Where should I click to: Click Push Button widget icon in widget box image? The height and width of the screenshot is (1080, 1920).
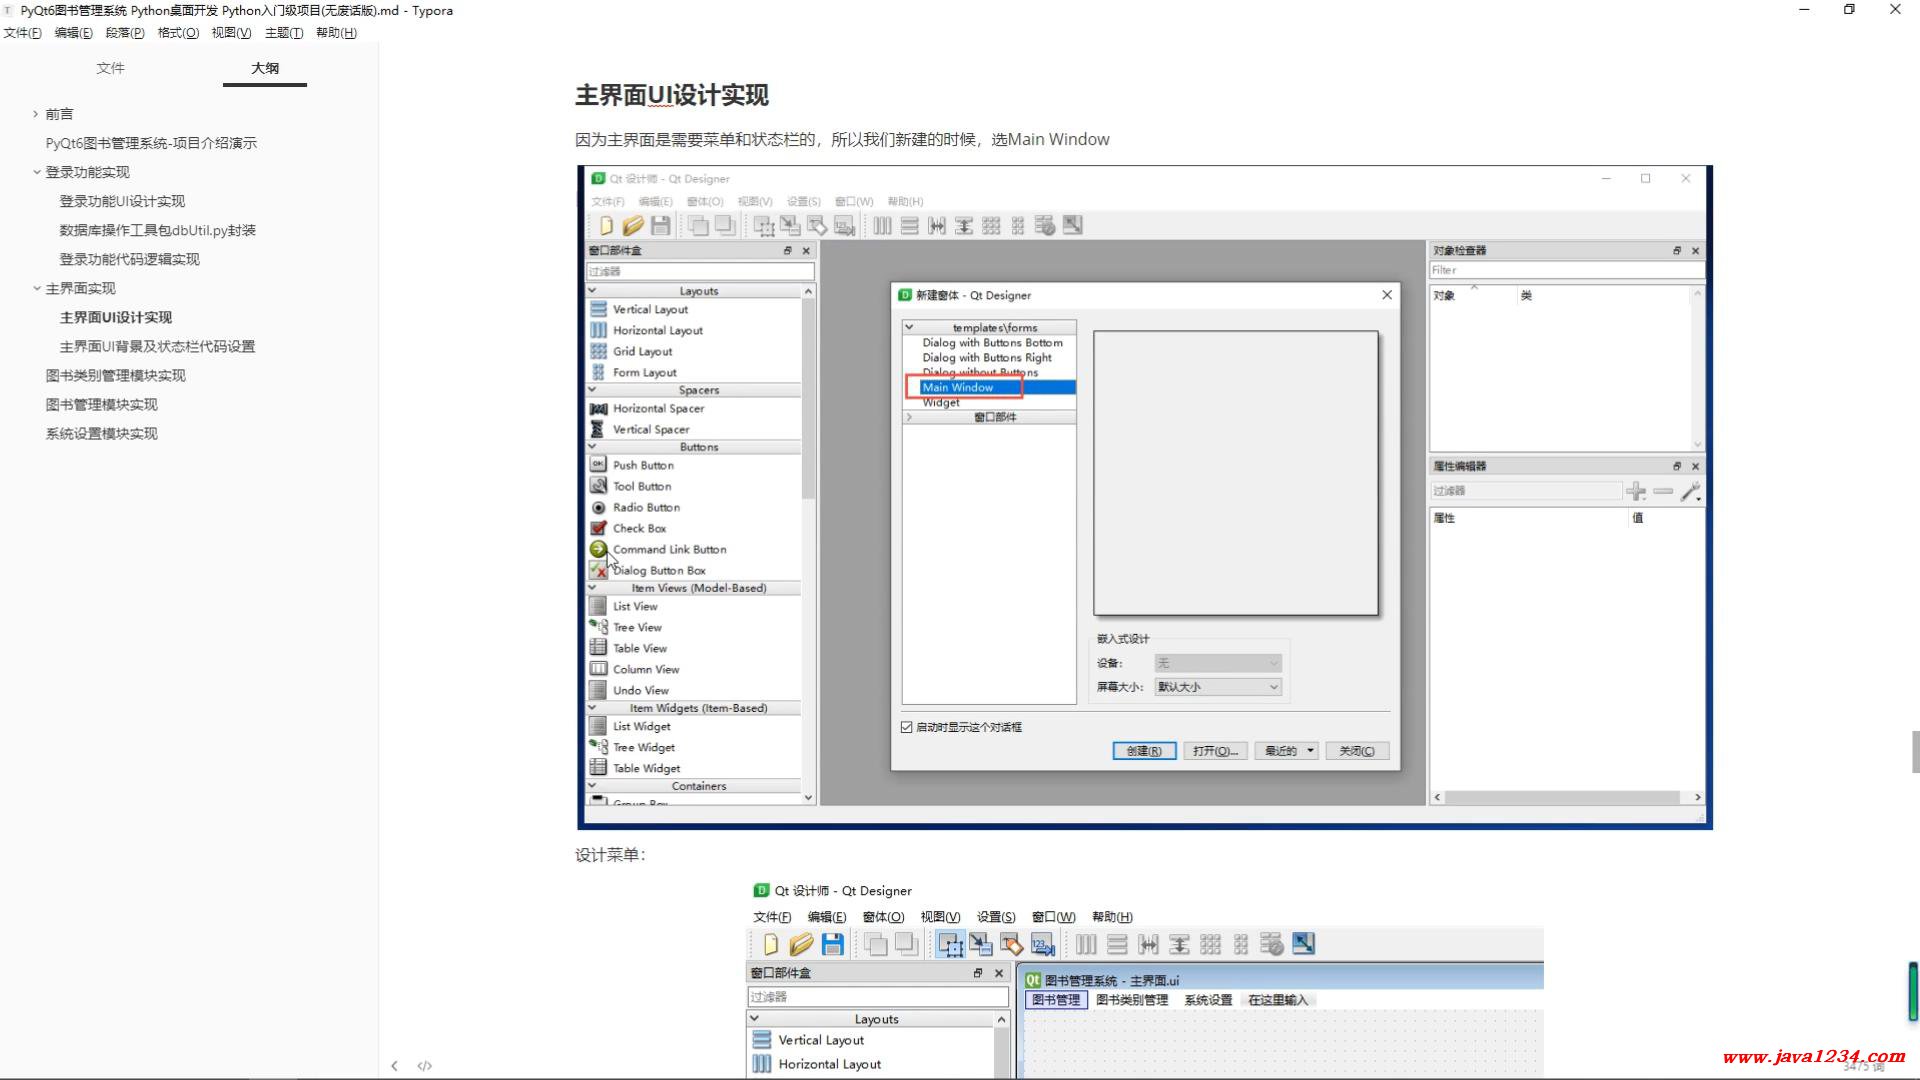pos(598,464)
